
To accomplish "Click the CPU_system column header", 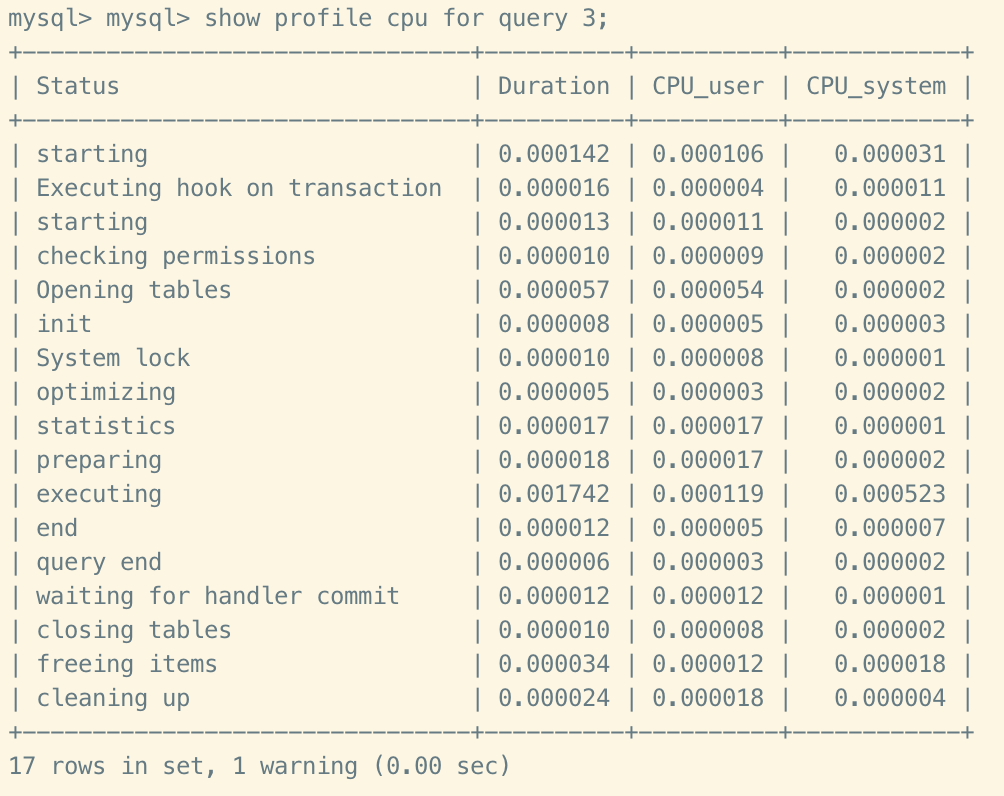I will click(x=875, y=86).
